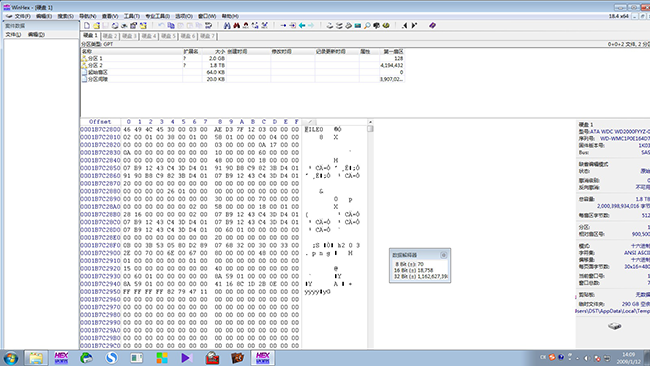Open the 文件(L) menu in left panel

coord(13,34)
